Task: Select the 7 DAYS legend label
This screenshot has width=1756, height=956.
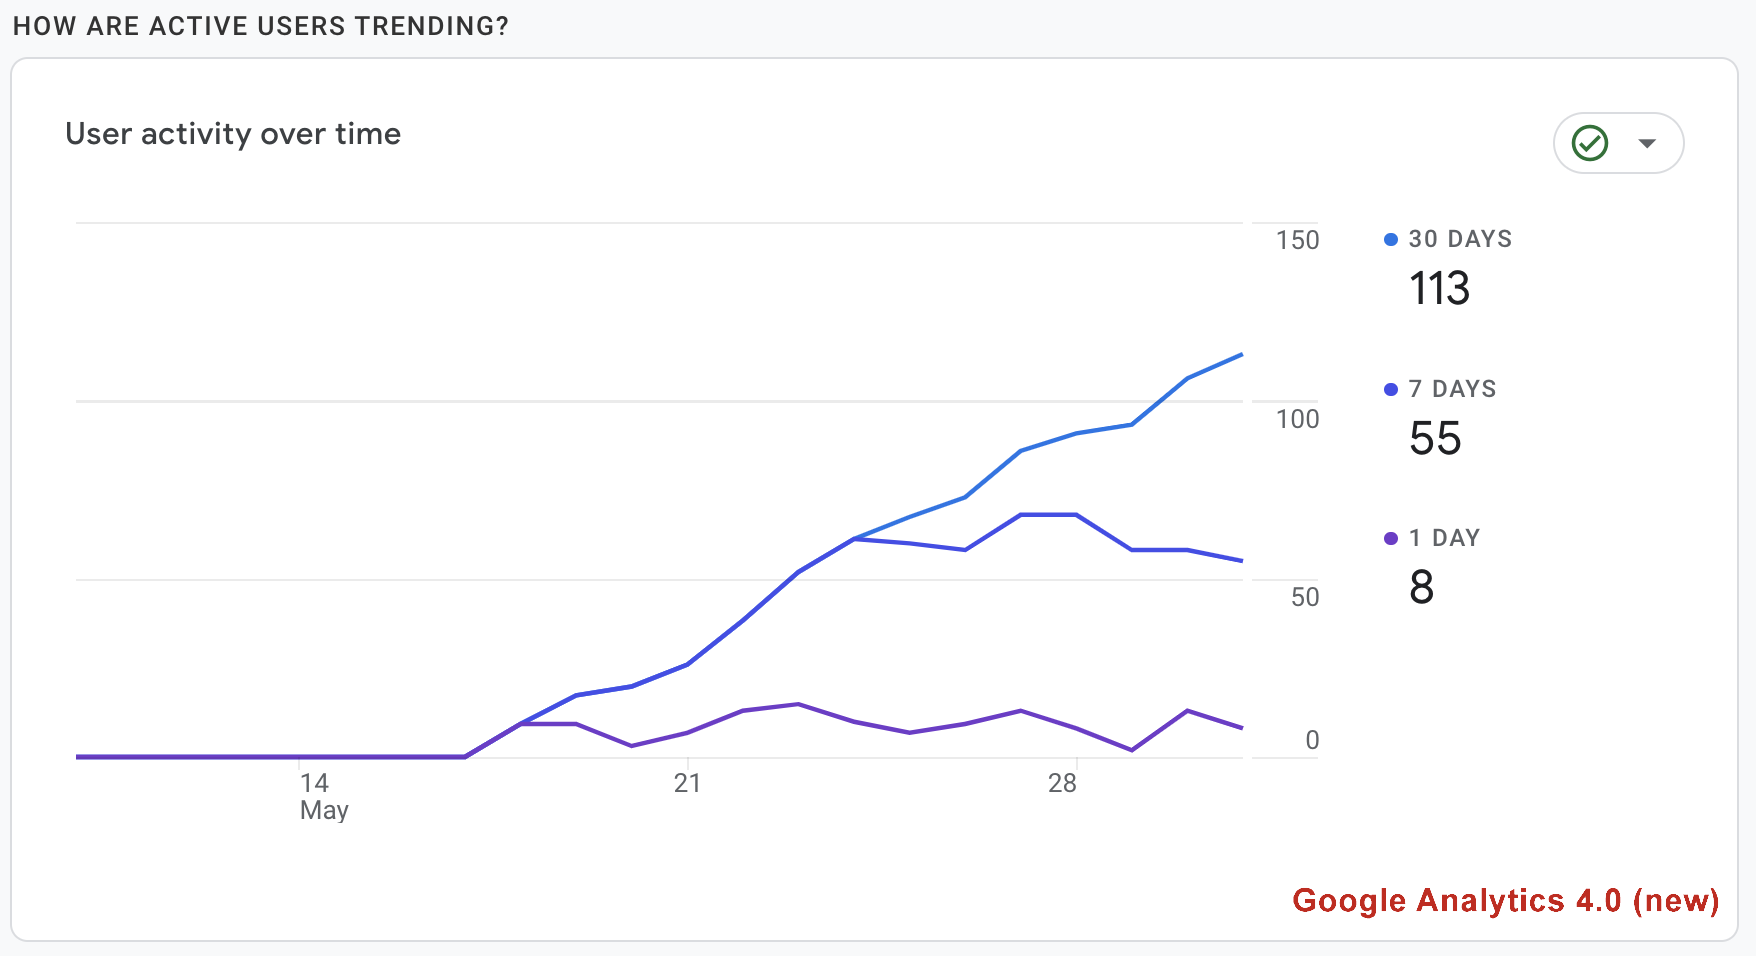Action: click(1452, 389)
